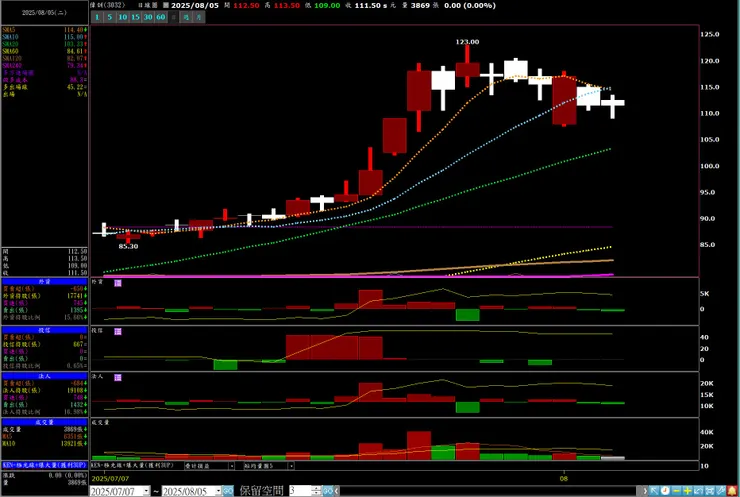Image resolution: width=740 pixels, height=497 pixels.
Task: Click the 85.30 low price label
Action: point(128,246)
